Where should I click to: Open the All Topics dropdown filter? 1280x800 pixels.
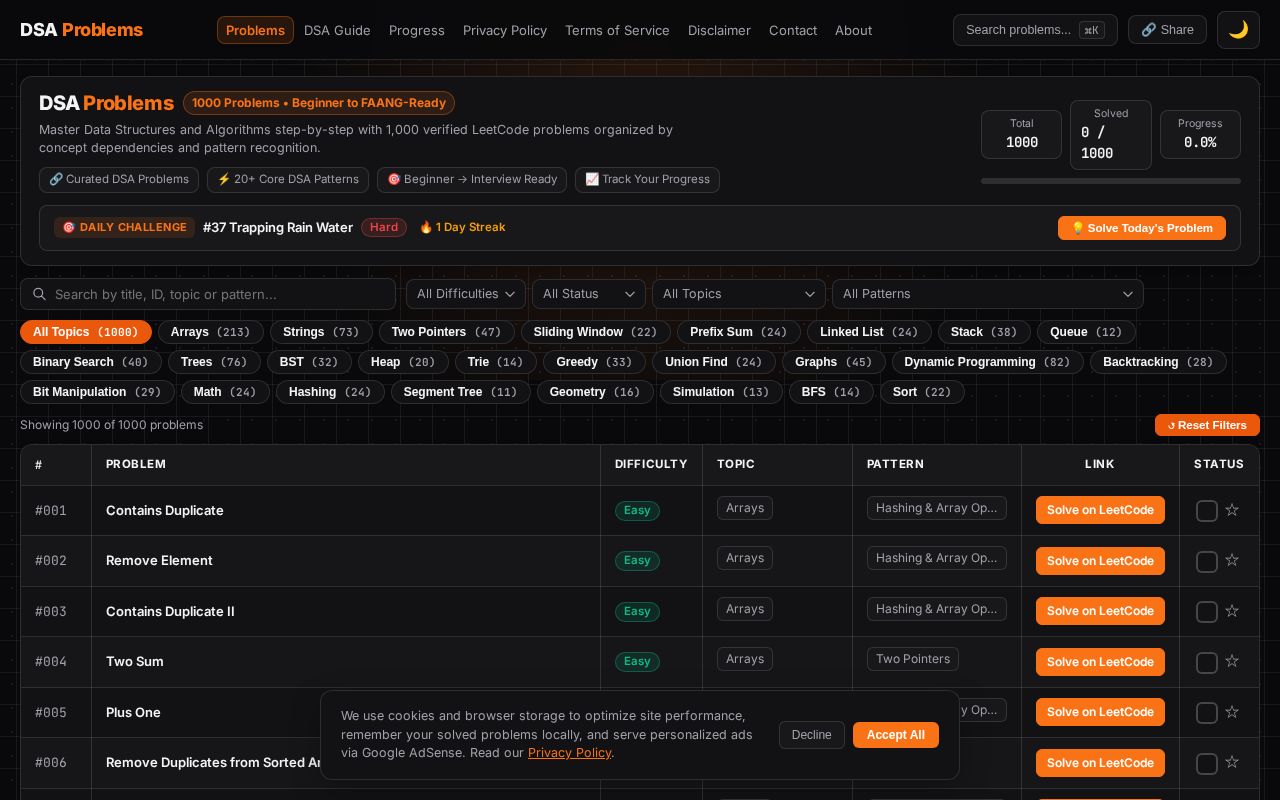(x=738, y=294)
